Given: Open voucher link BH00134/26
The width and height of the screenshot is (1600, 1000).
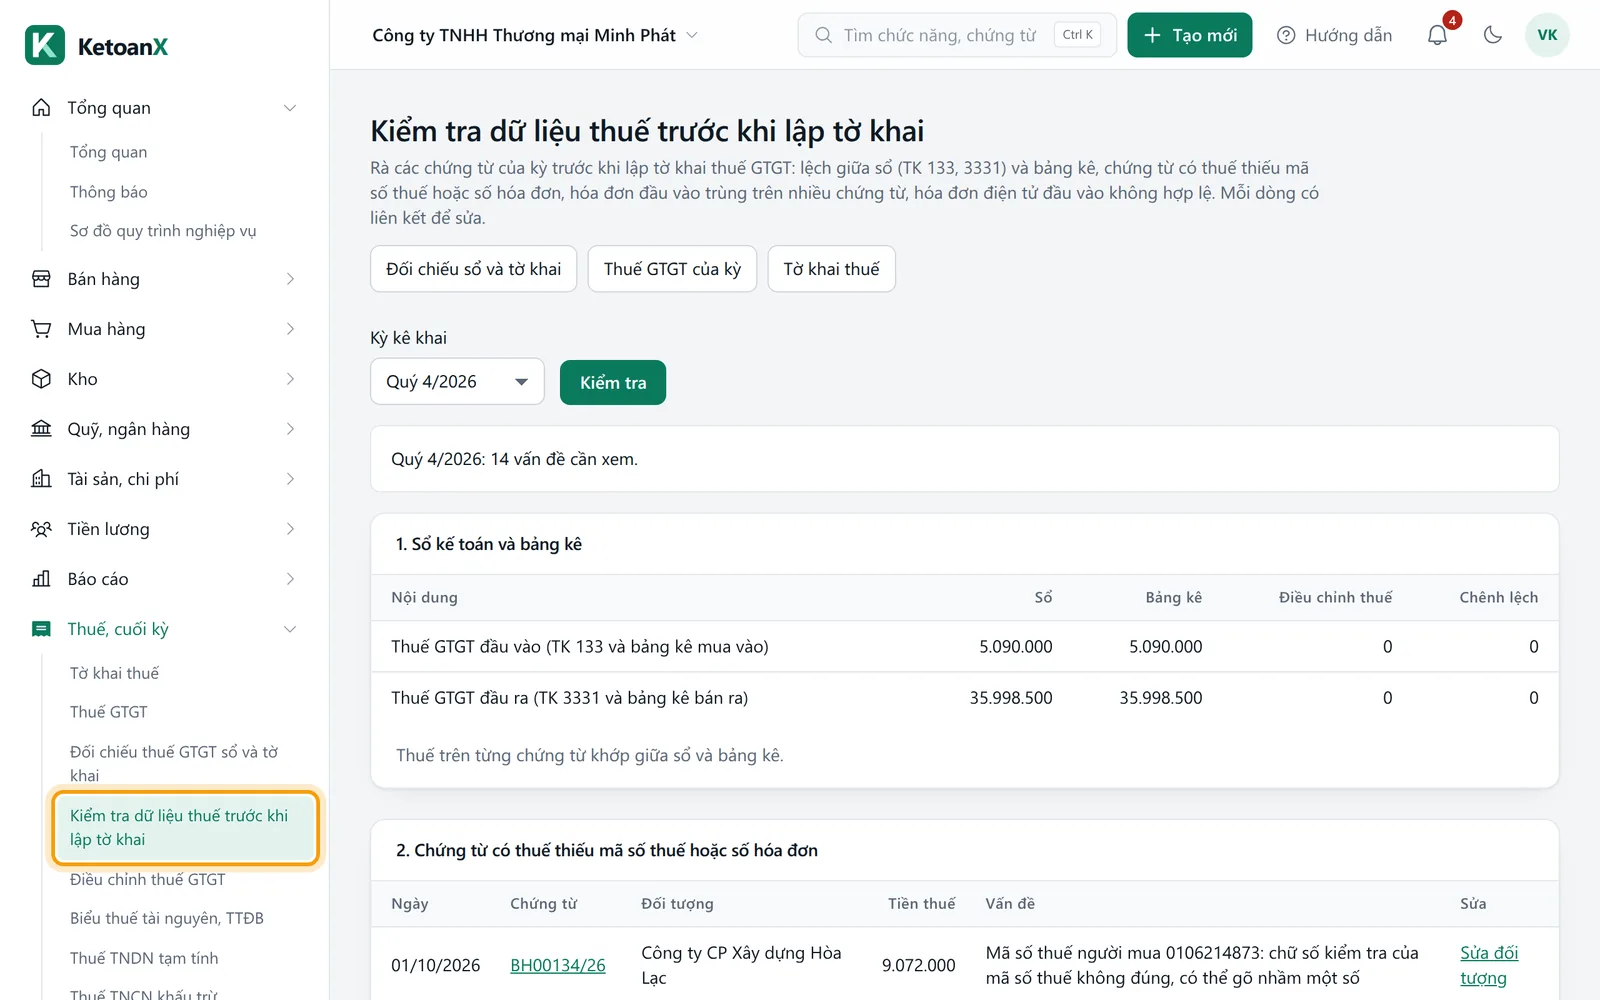Looking at the screenshot, I should [558, 965].
